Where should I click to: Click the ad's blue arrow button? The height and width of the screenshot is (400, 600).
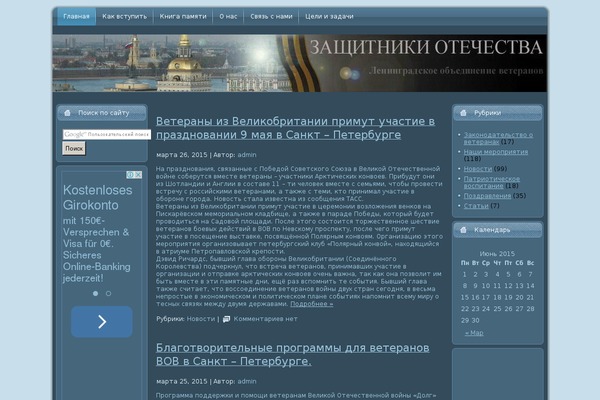(x=102, y=322)
